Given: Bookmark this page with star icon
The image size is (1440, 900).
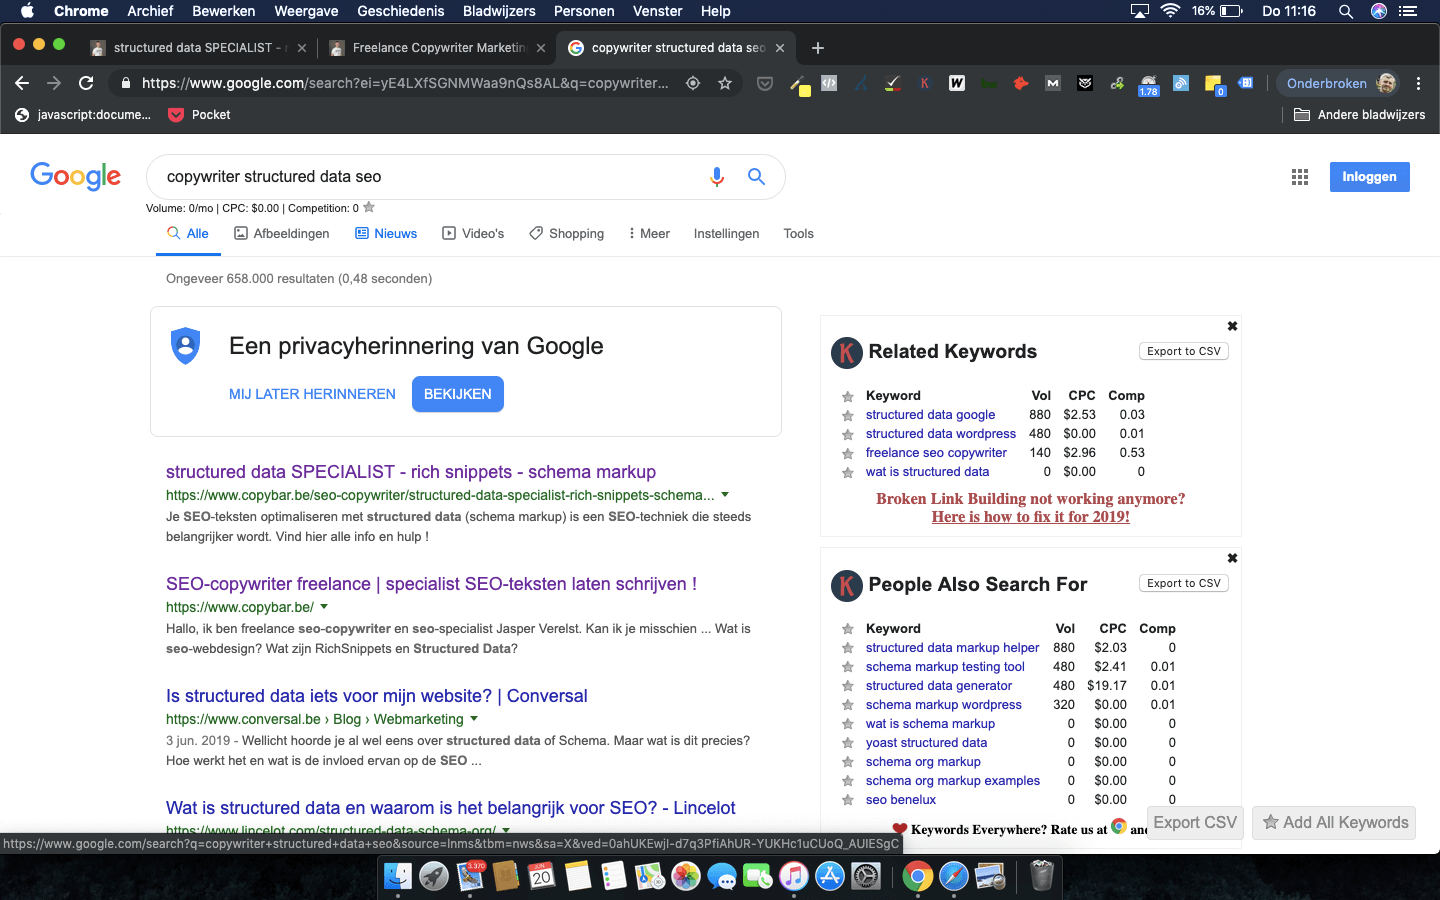Looking at the screenshot, I should [x=725, y=83].
